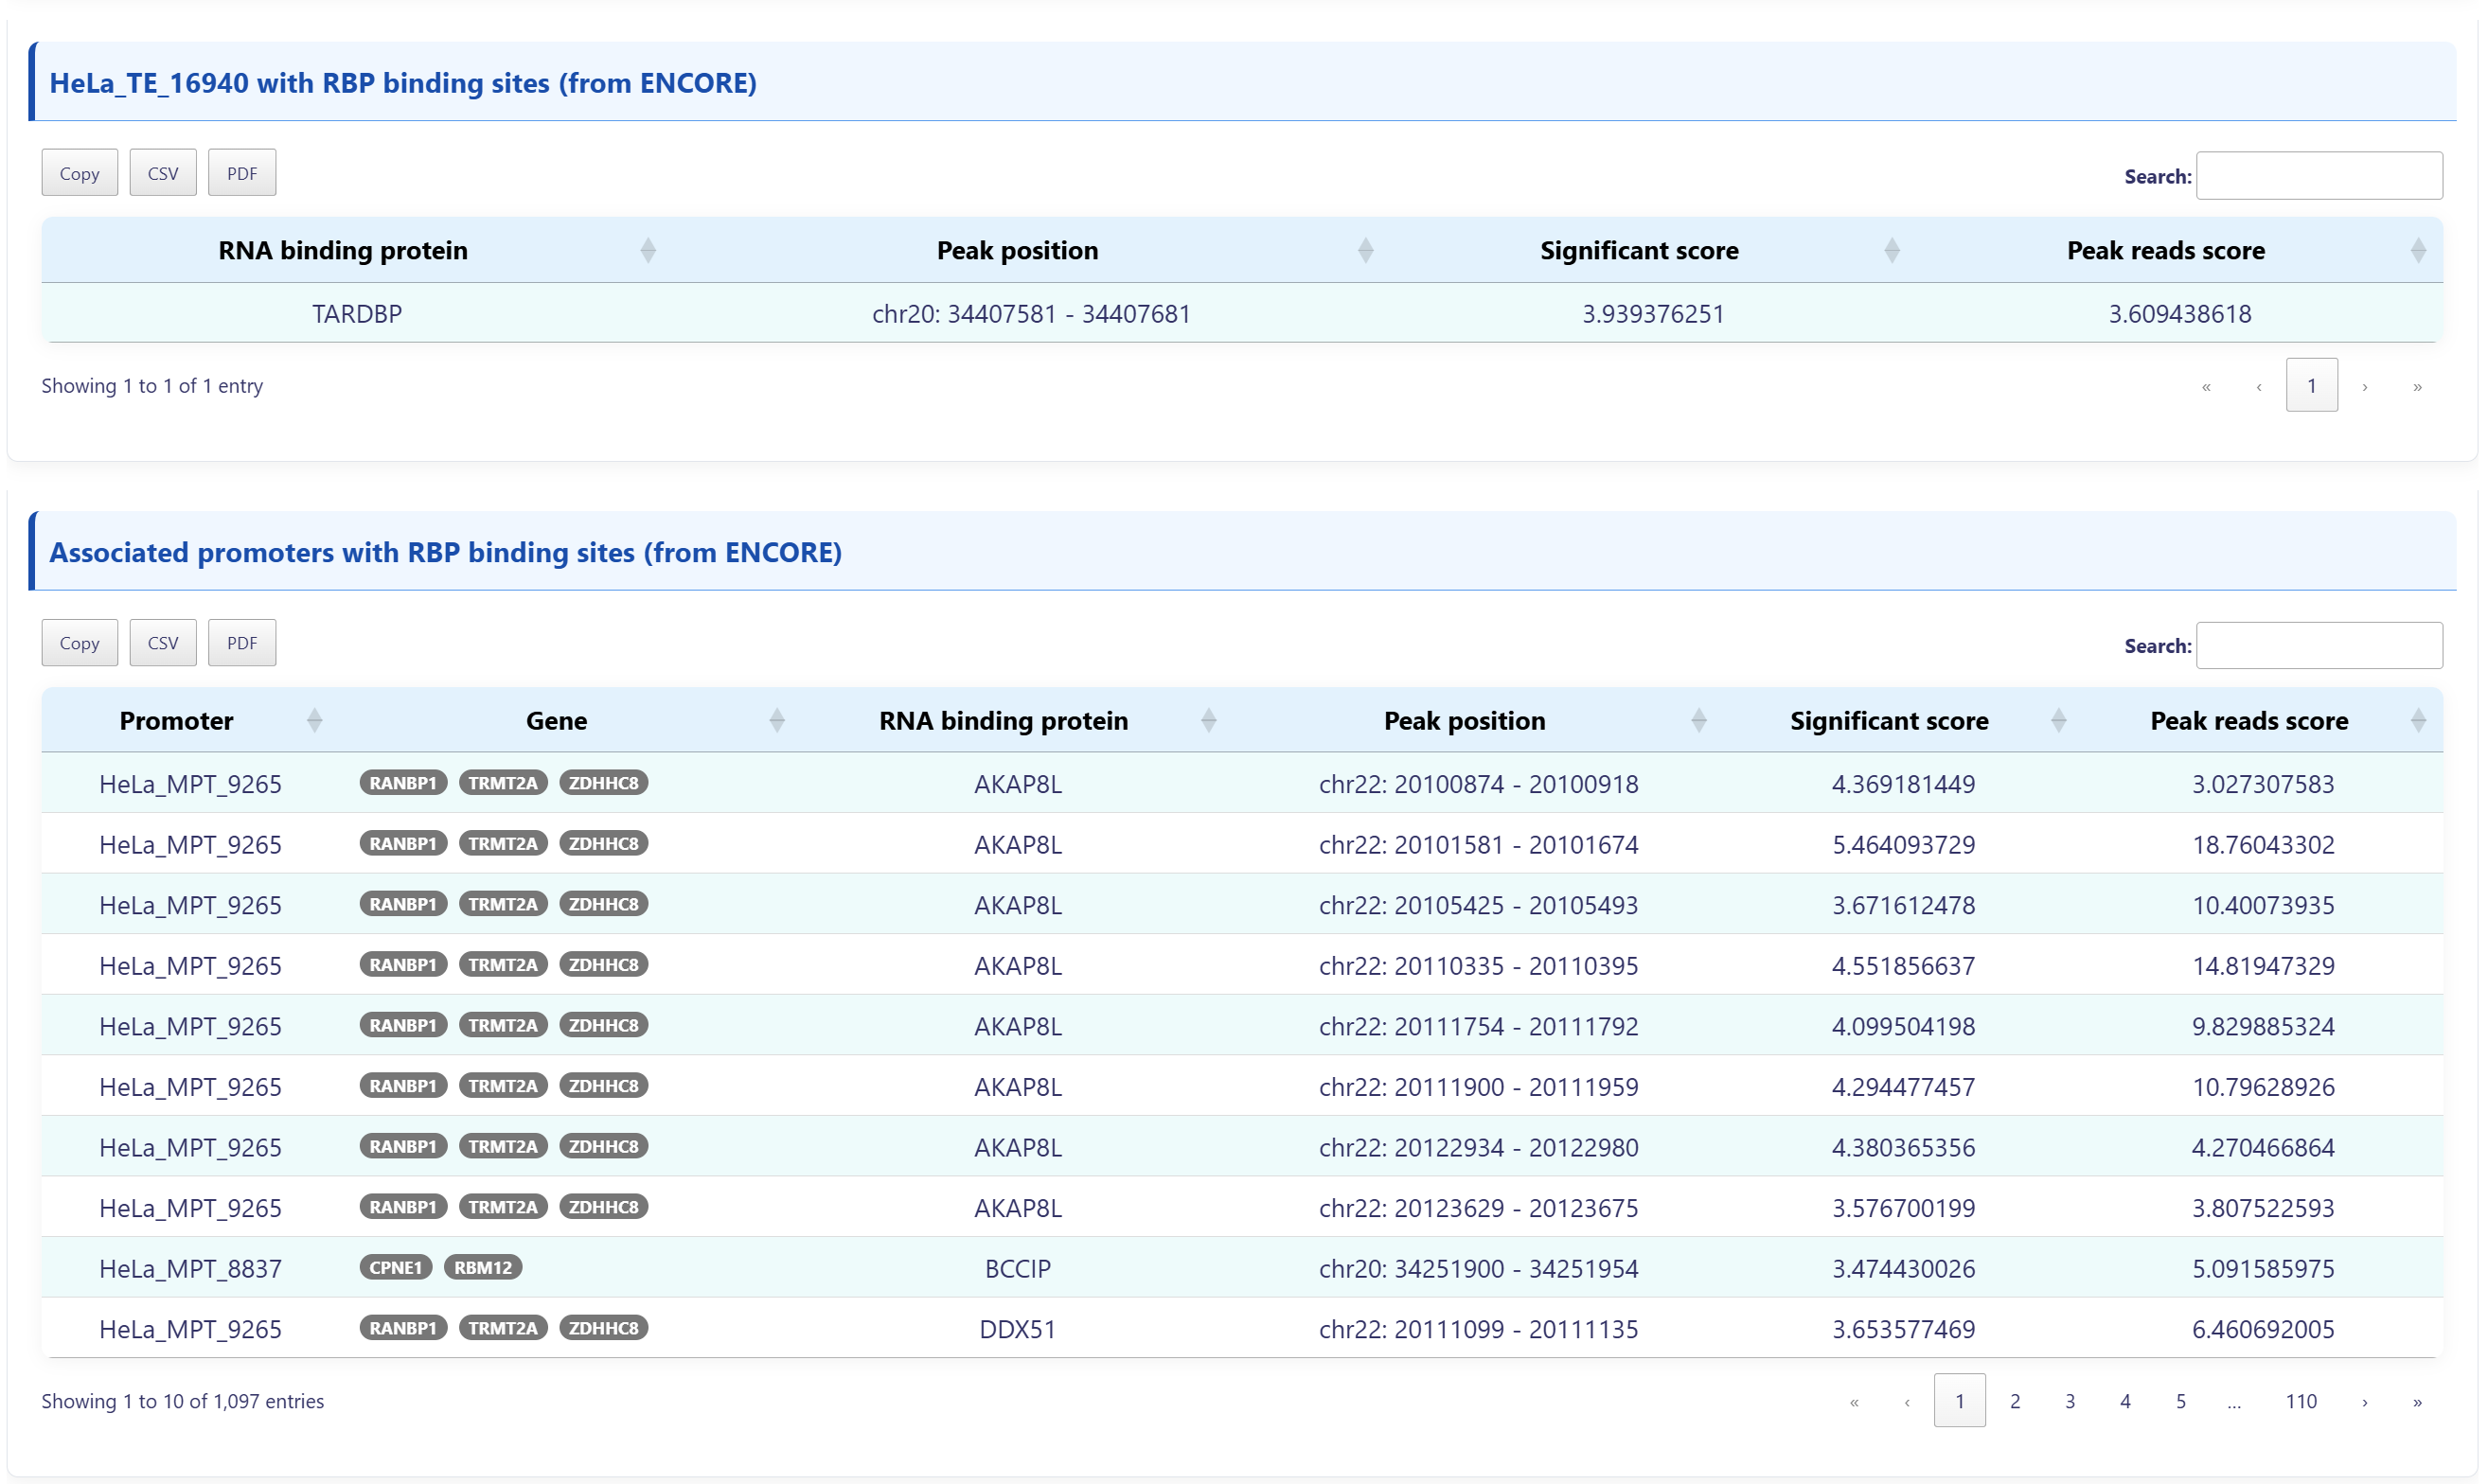Copy the HeLa_TE_16940 RBP table
Viewport: 2488px width, 1484px height.
(x=79, y=173)
